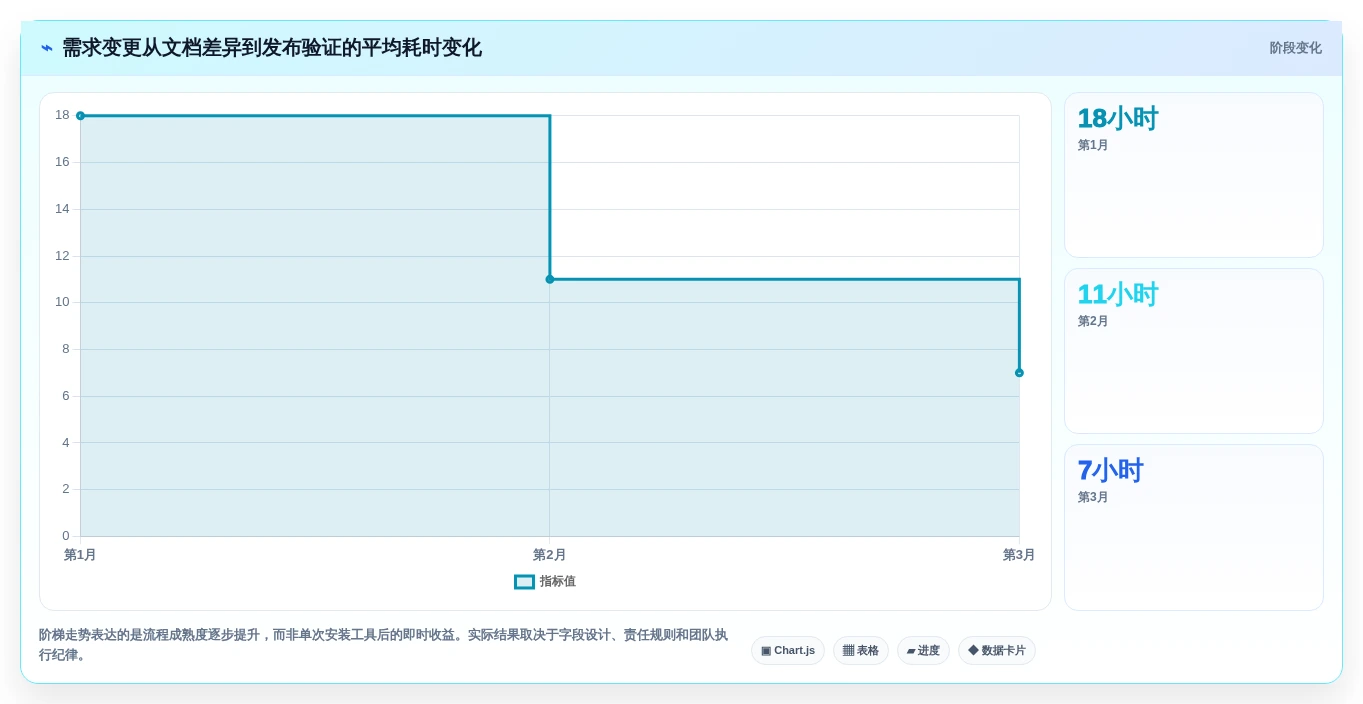Click the 第3月 x-axis label
Screen dimensions: 1363x704
[x=1019, y=555]
